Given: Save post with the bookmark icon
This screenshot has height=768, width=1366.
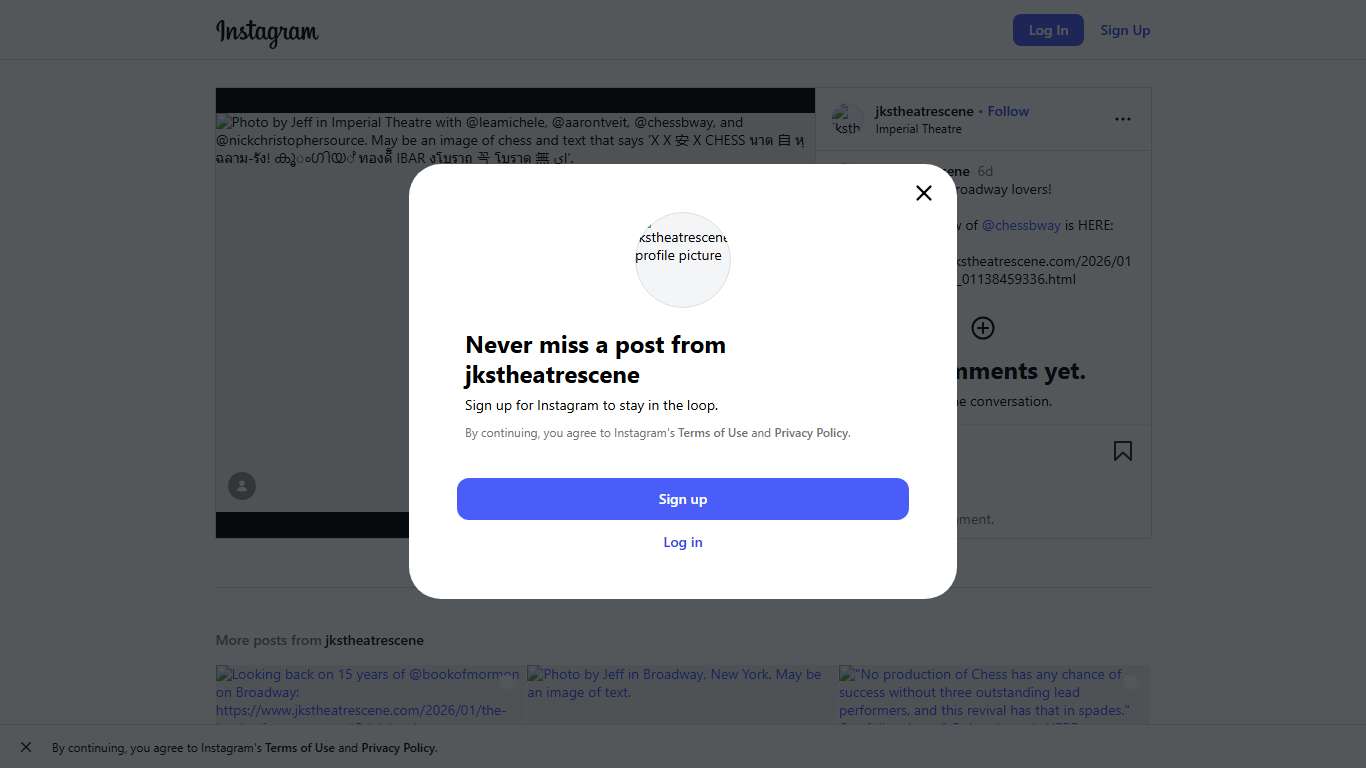Looking at the screenshot, I should (x=1122, y=451).
